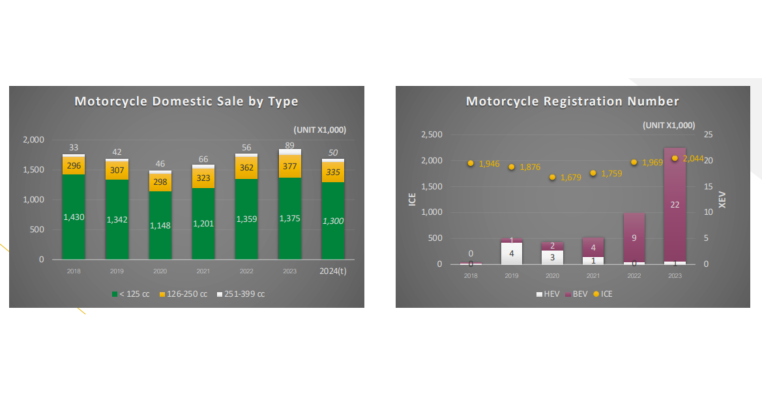Viewport: 762px width, 400px height.
Task: Click the '307' data label
Action: click(x=117, y=170)
